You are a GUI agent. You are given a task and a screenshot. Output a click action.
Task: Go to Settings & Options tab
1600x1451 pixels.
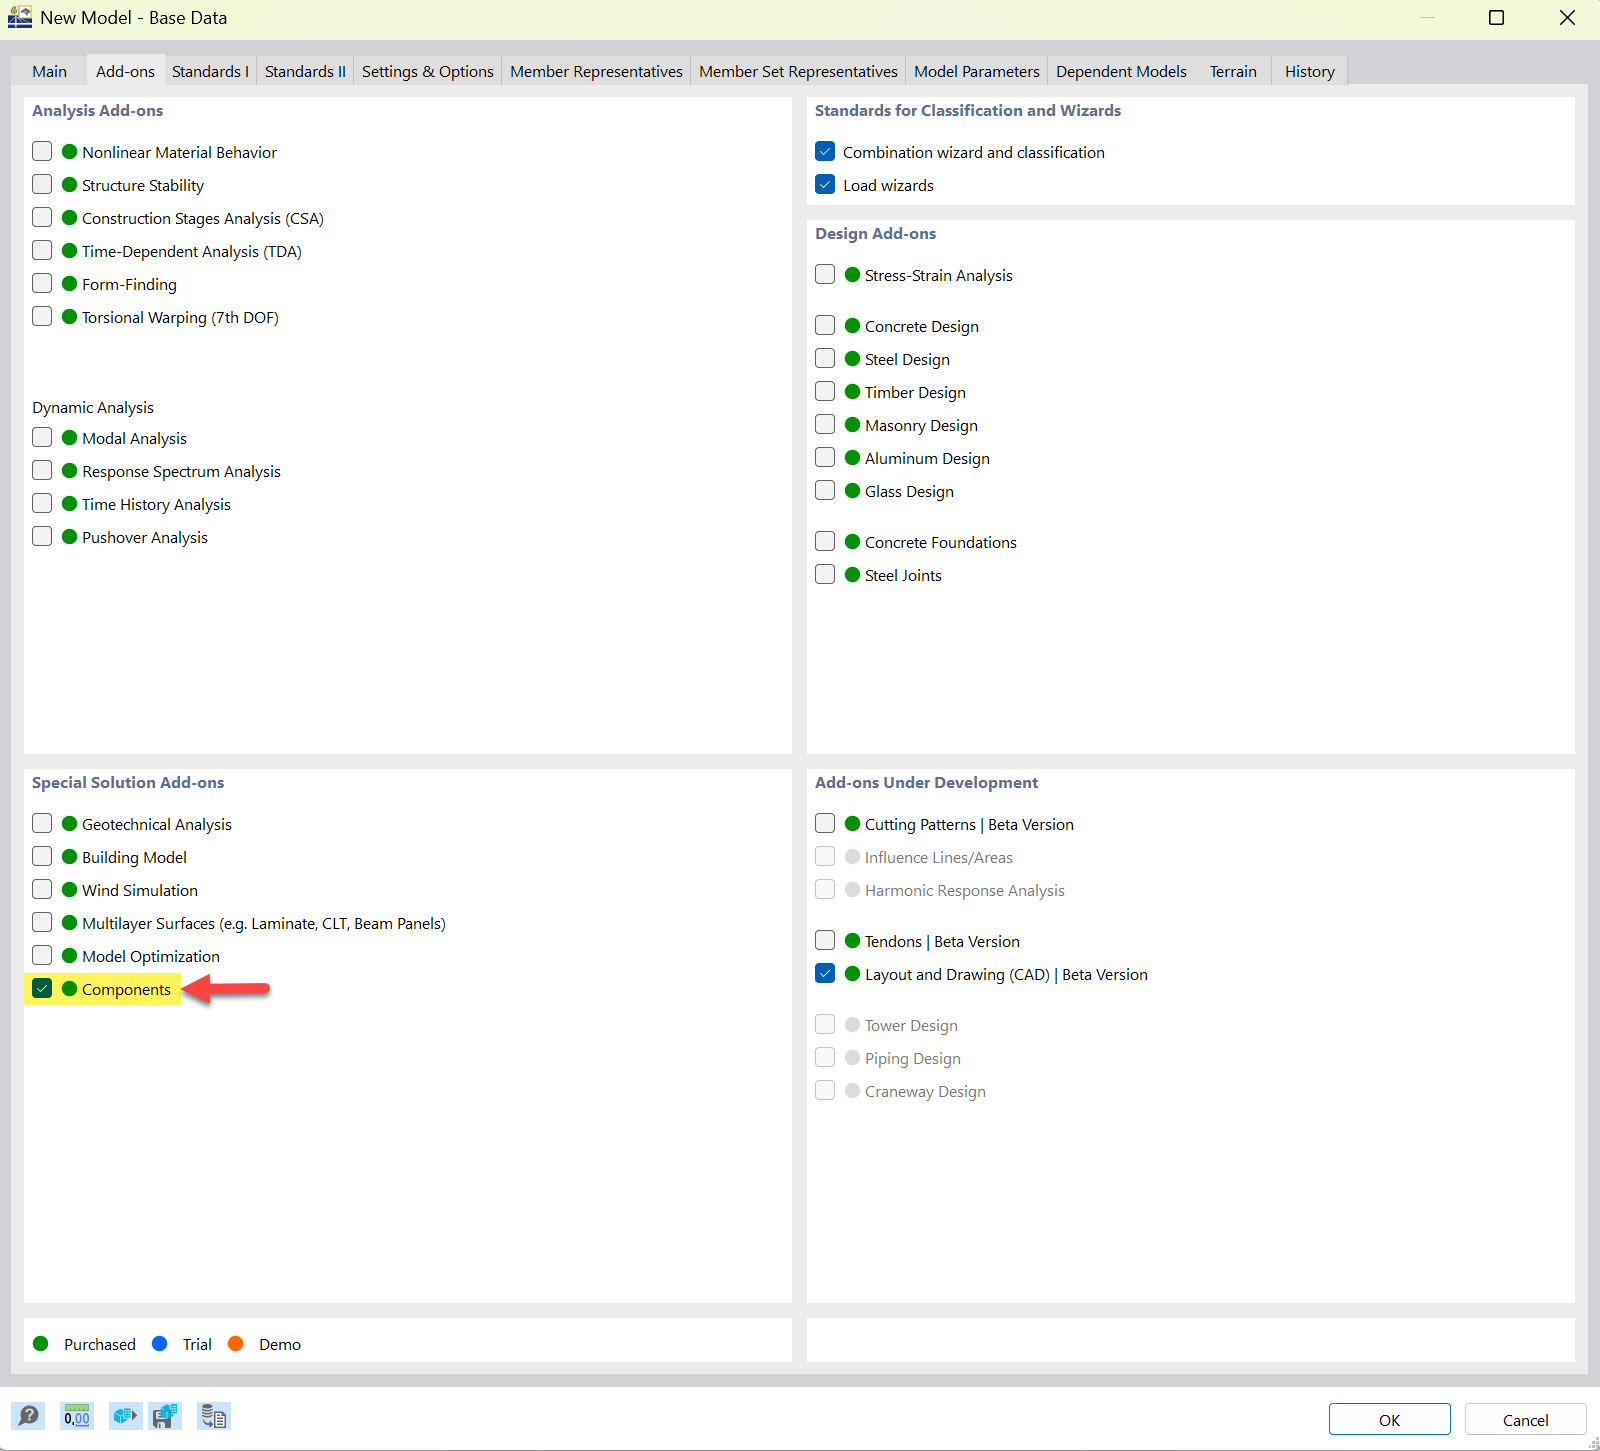coord(428,71)
